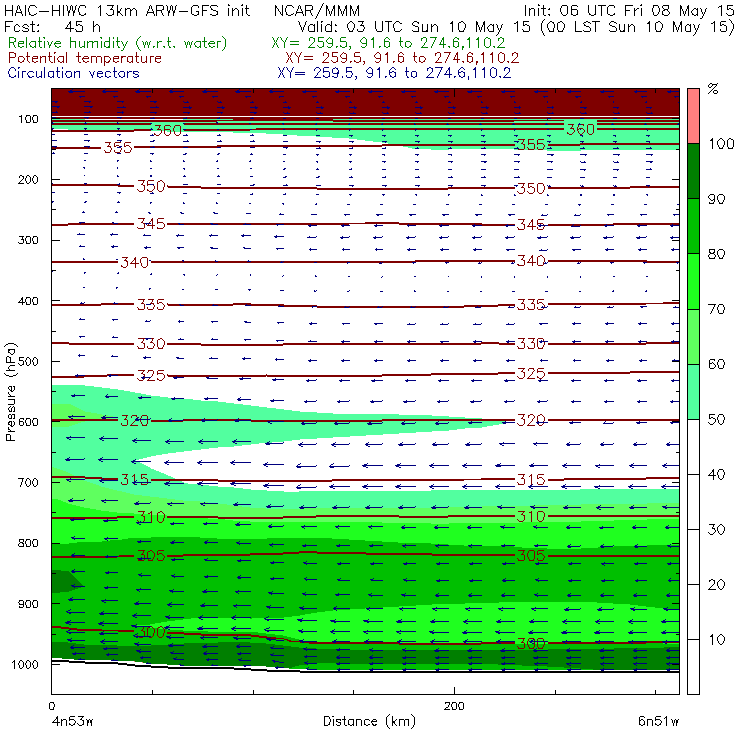The image size is (740, 740).
Task: Click the '600' pressure axis tick label
Action: coord(28,421)
